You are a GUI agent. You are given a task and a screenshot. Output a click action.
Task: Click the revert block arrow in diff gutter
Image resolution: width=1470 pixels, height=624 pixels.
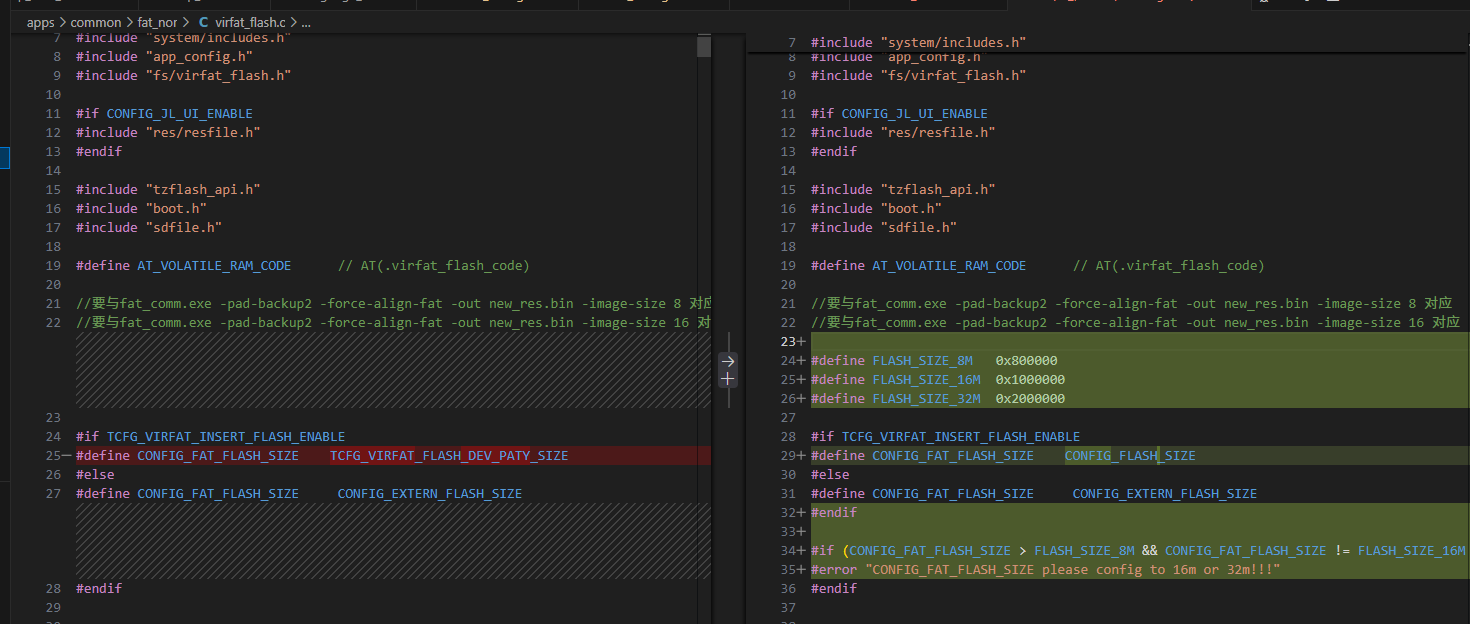coord(728,361)
